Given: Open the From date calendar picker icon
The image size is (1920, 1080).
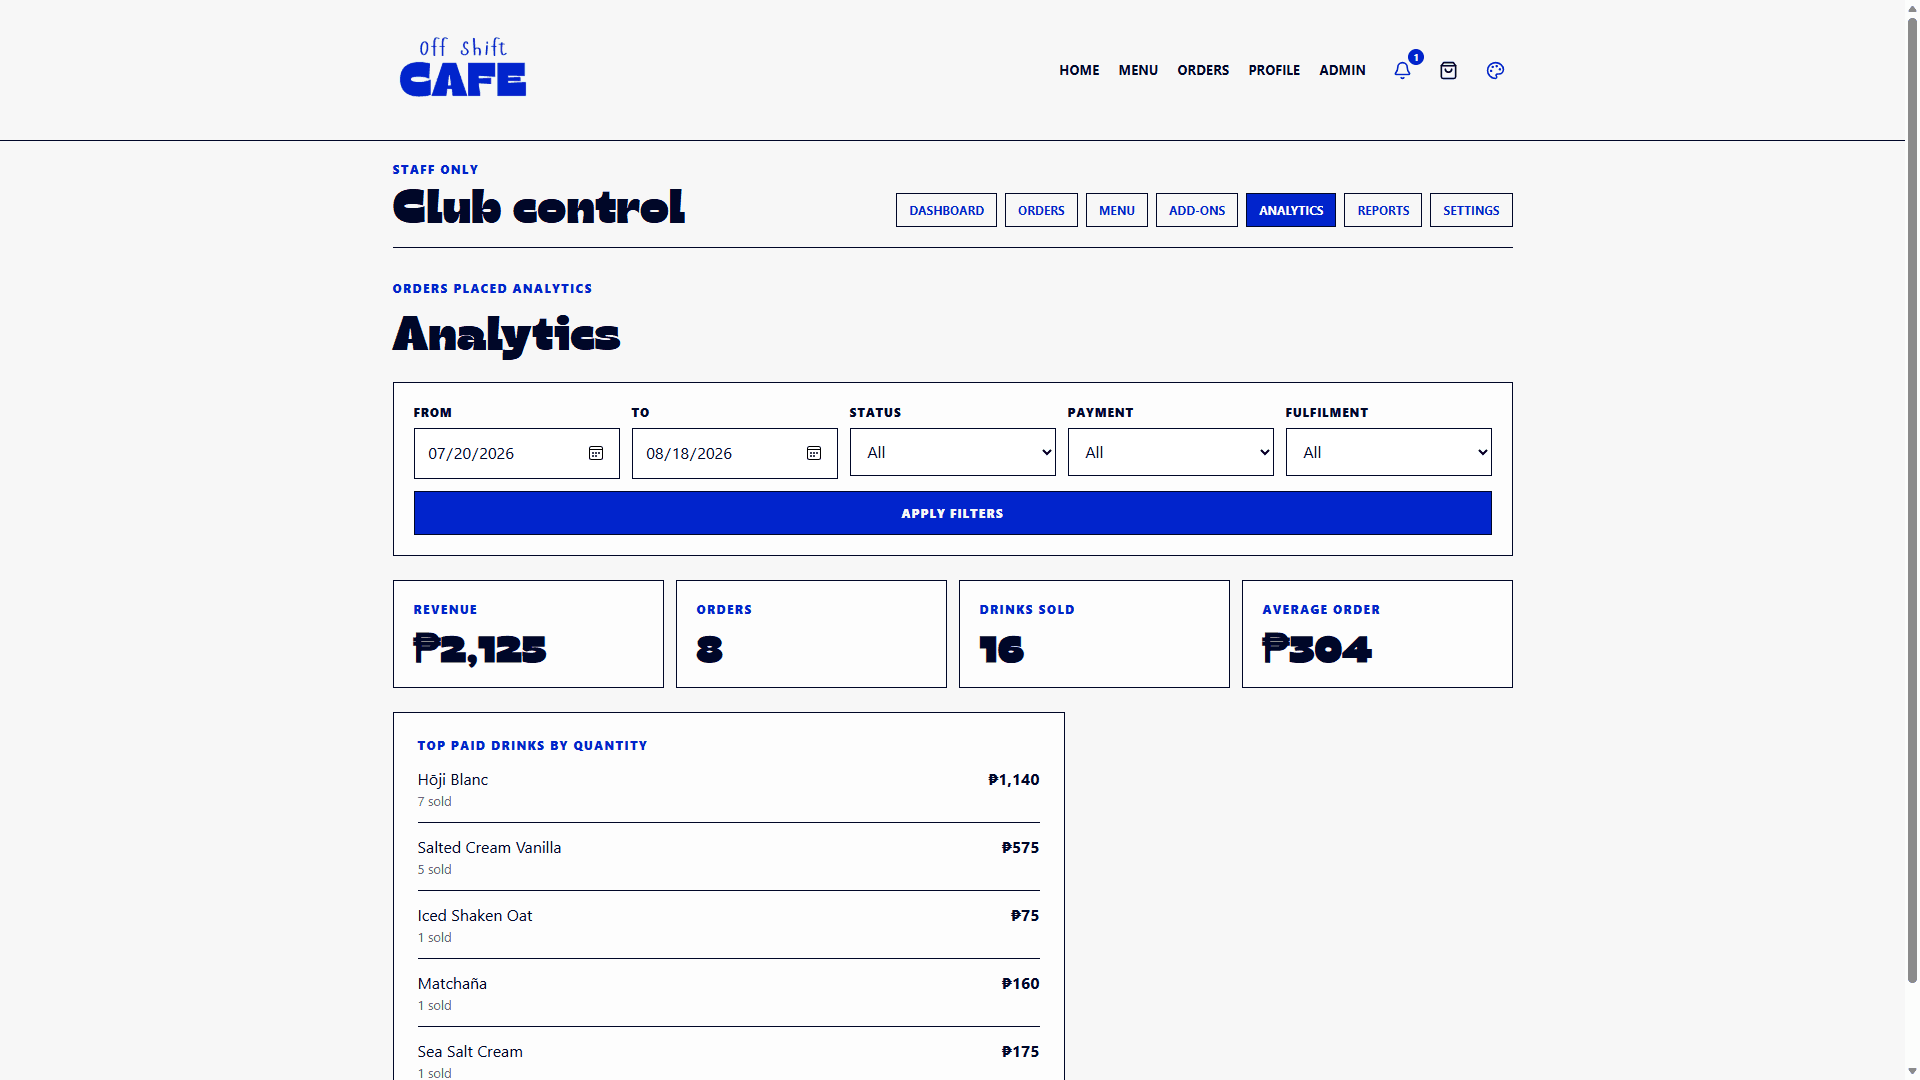Looking at the screenshot, I should coord(596,453).
